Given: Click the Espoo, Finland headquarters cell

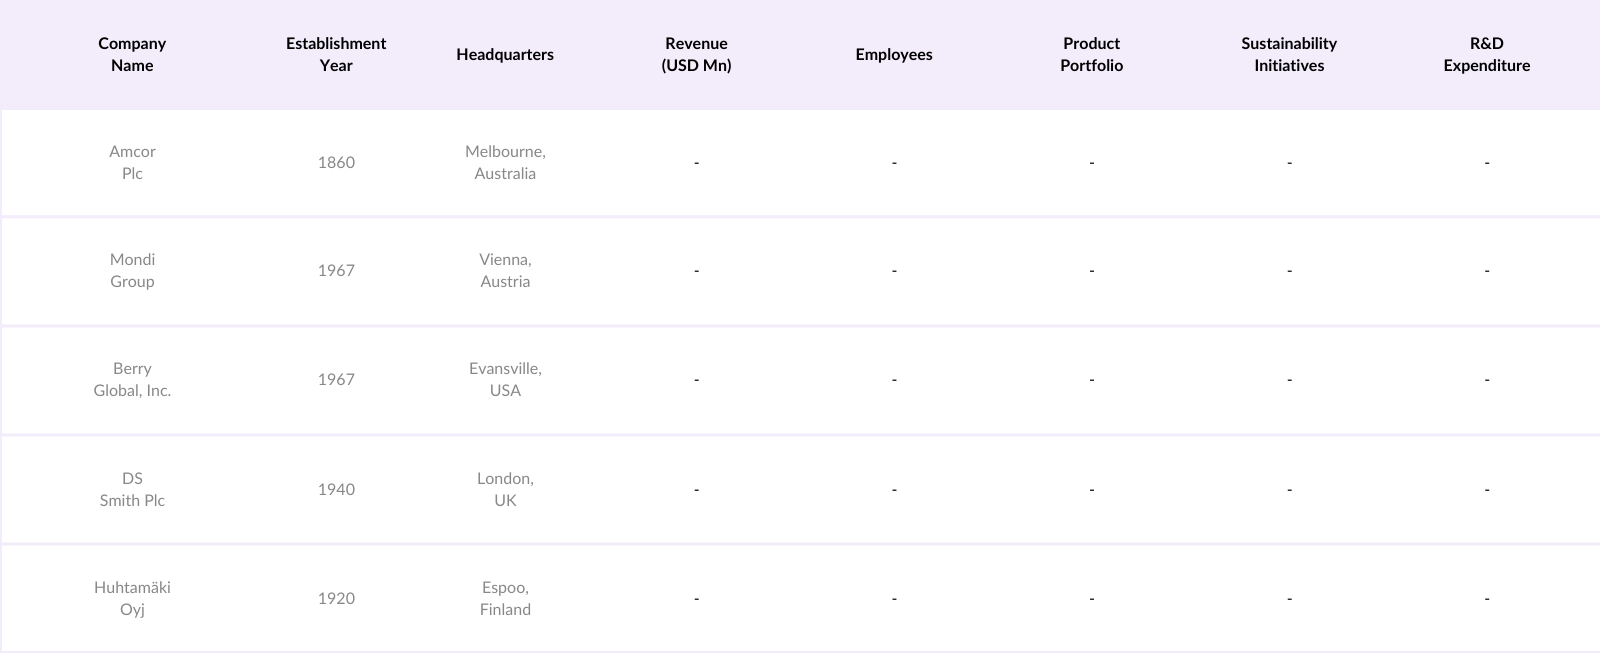Looking at the screenshot, I should [505, 598].
